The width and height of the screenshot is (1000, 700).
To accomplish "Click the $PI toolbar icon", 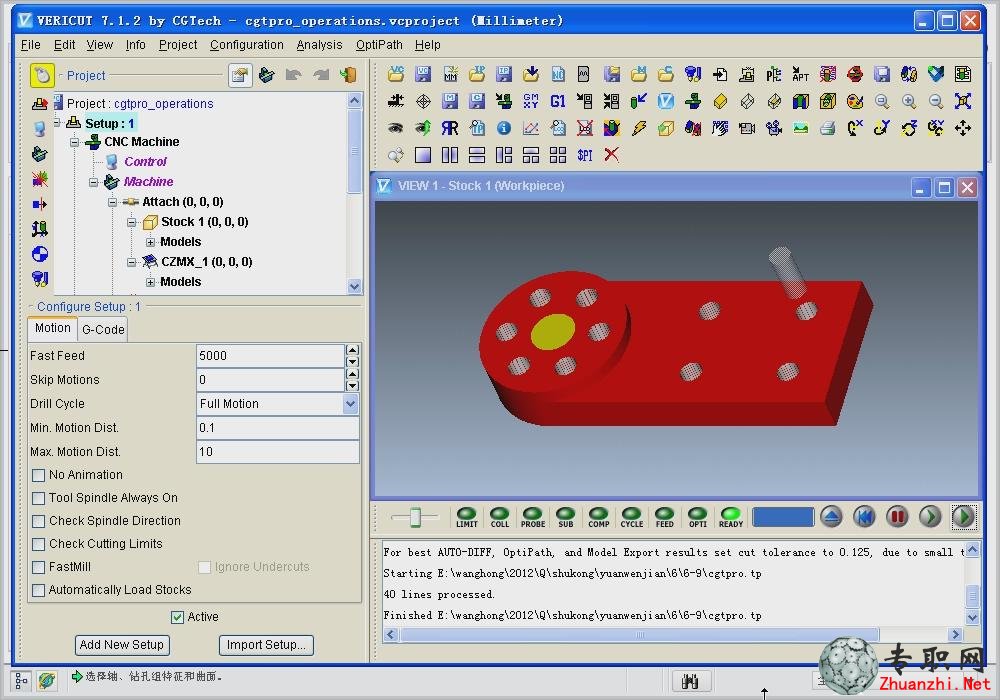I will tap(584, 154).
